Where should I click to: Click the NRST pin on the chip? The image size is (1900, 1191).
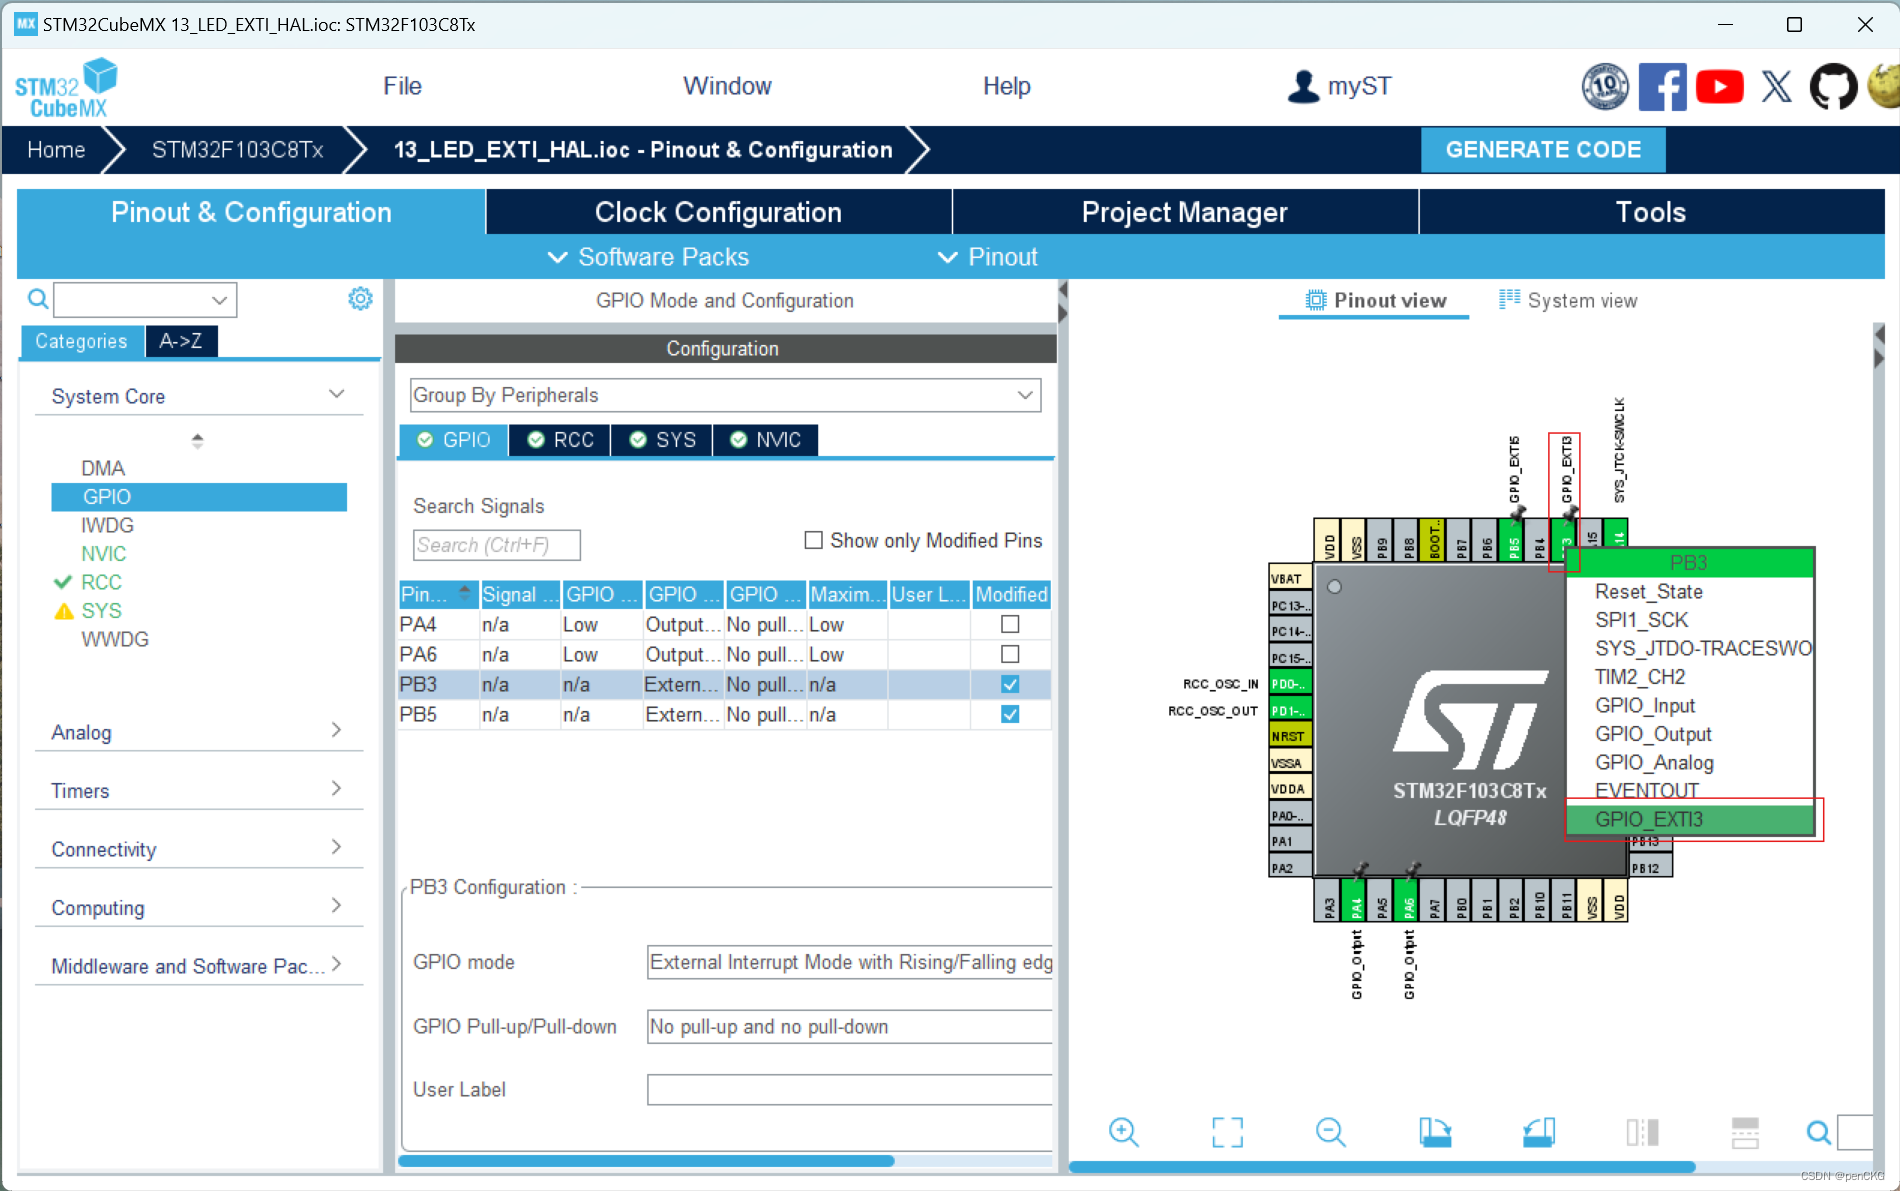[x=1289, y=736]
